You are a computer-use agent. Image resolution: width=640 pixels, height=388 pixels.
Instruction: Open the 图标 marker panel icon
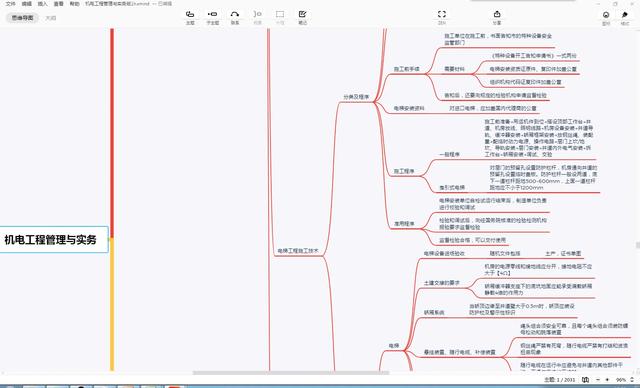point(606,18)
